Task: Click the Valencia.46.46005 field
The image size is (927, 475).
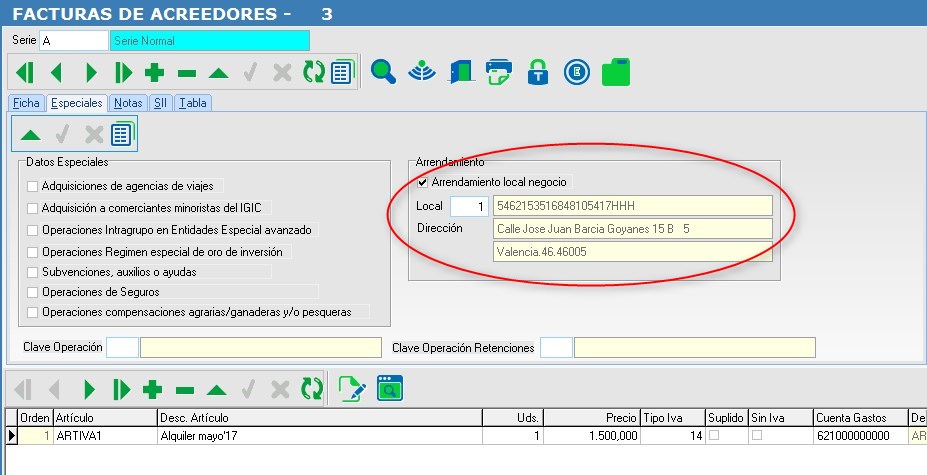Action: 633,251
